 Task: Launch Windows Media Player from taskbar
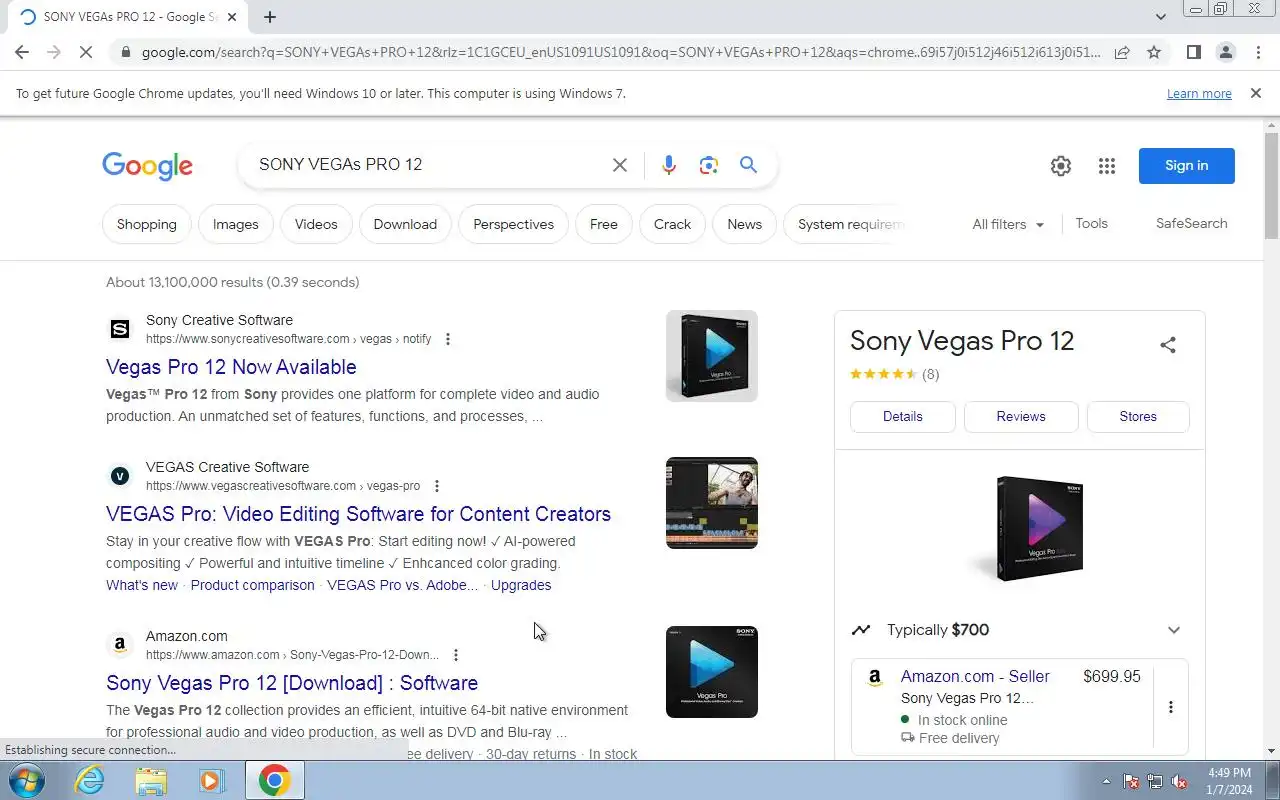tap(212, 780)
